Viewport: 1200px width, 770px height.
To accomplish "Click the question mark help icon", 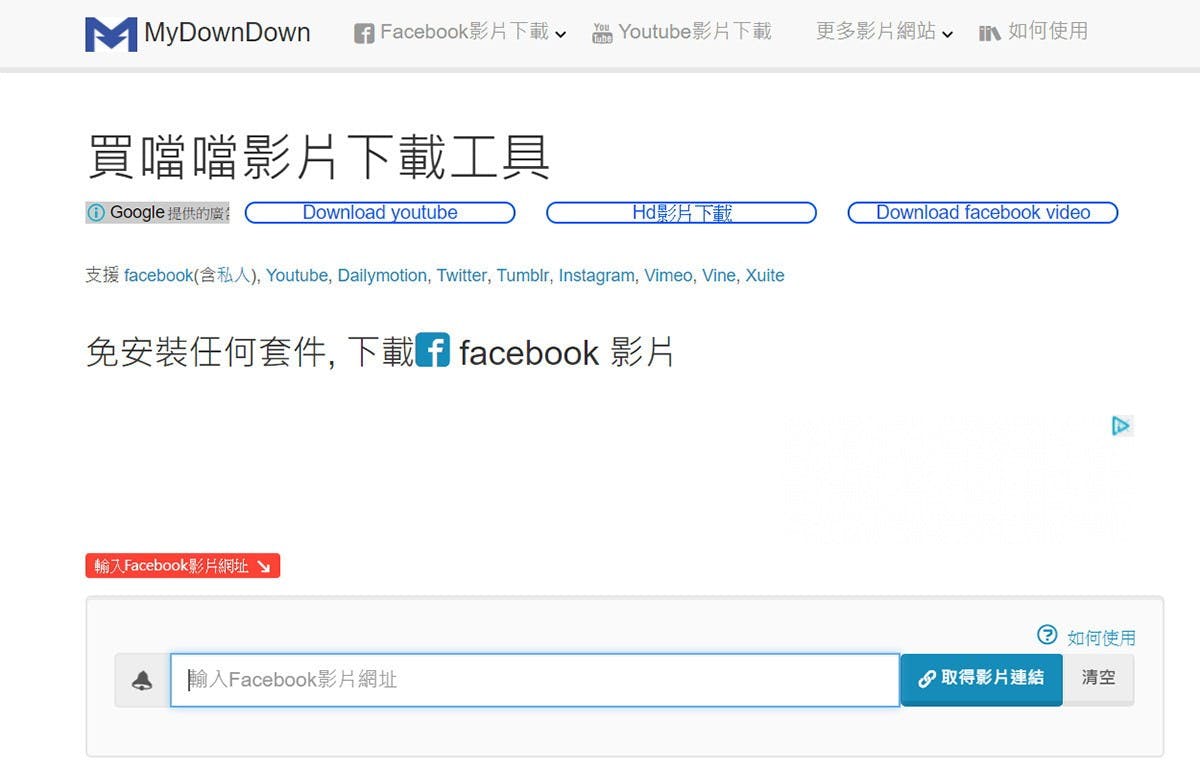I will 1047,635.
